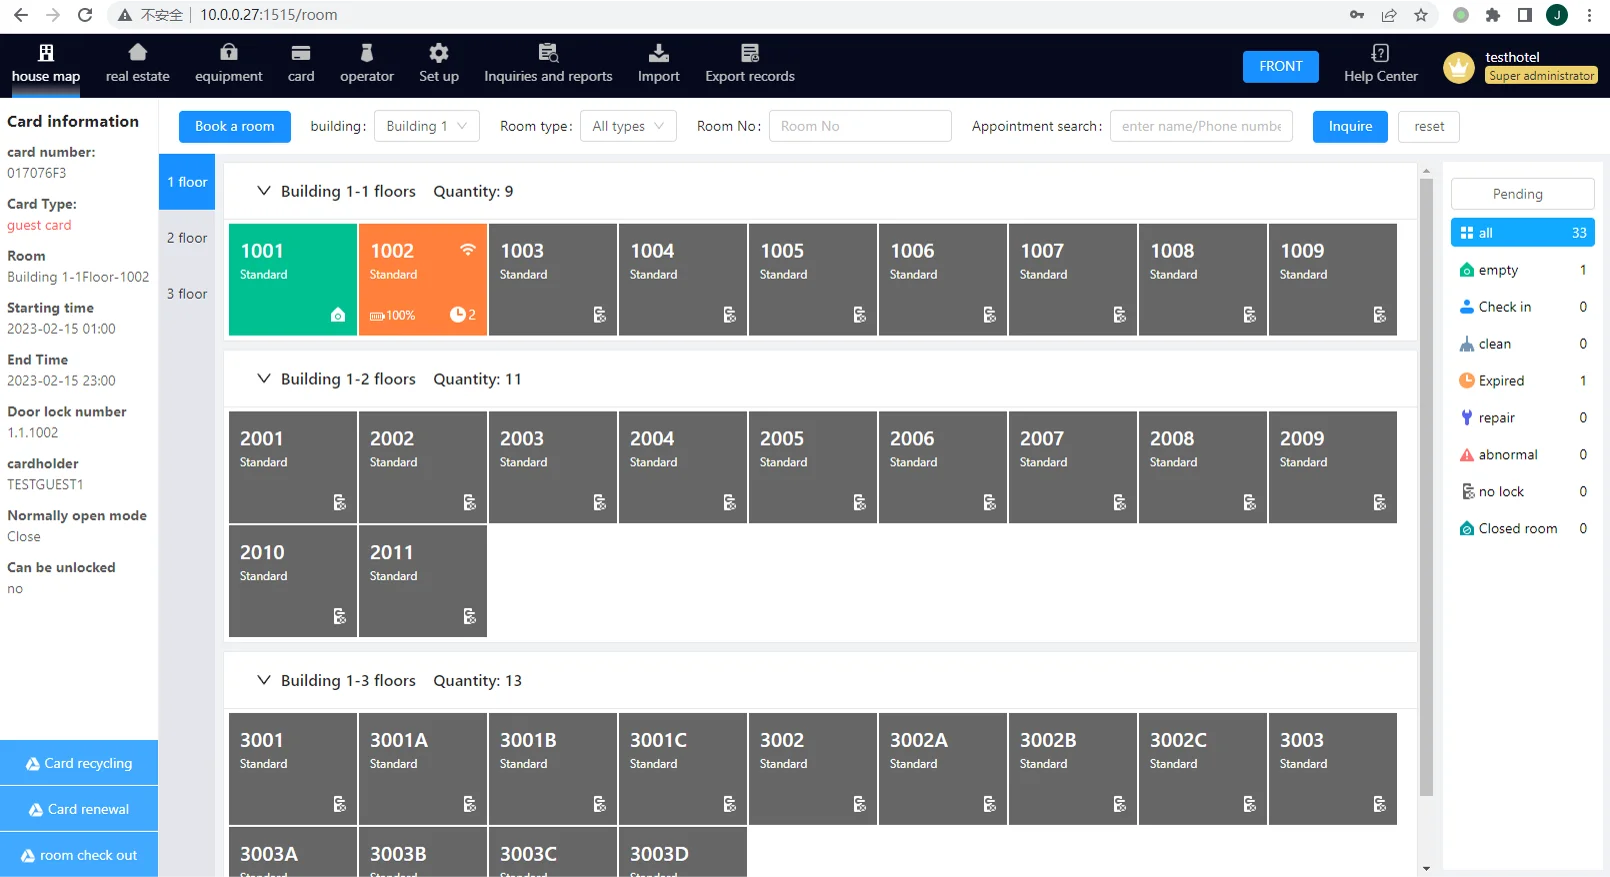Click the operator icon
Screen dimensions: 1610x877
point(367,53)
